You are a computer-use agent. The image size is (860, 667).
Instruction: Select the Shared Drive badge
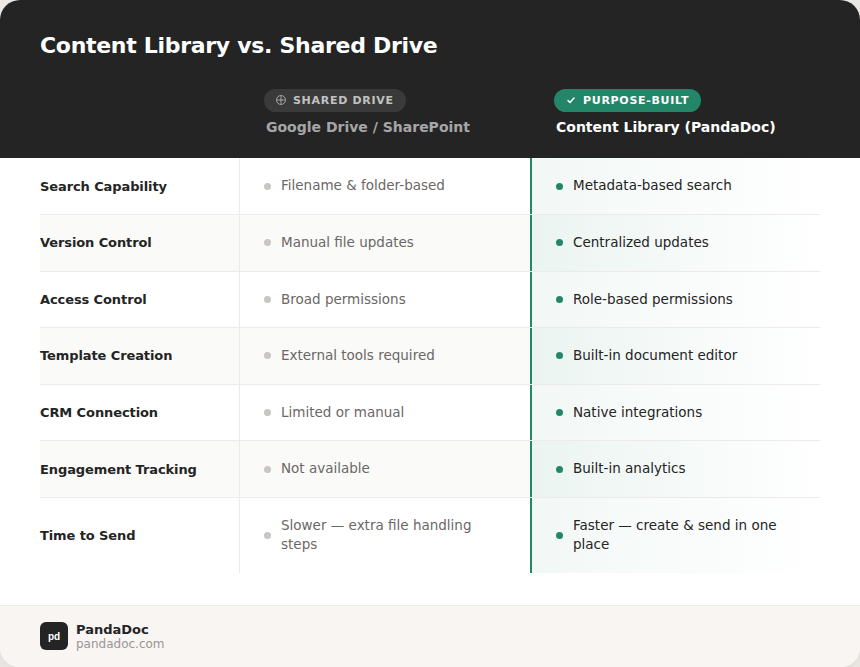tap(335, 100)
